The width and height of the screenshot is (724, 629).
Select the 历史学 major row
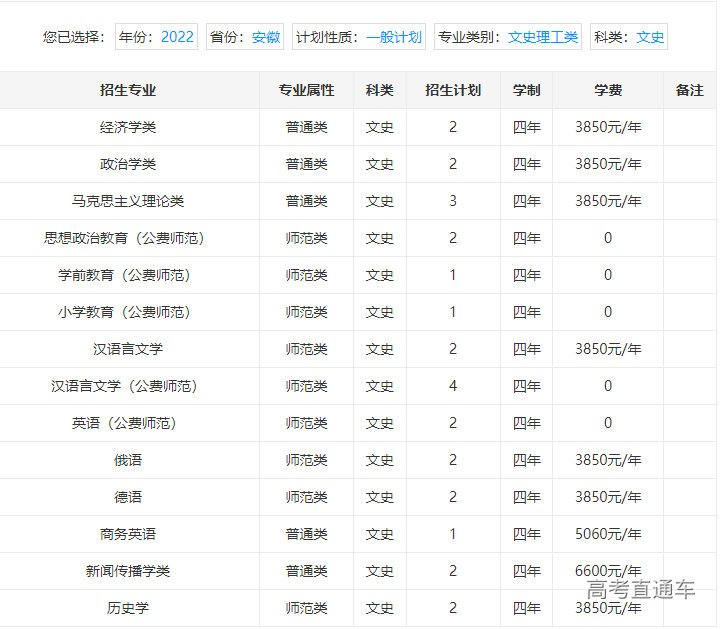tap(128, 608)
